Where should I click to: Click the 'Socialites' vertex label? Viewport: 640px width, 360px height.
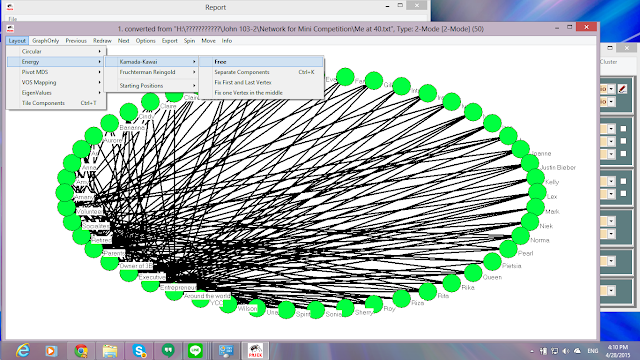pos(96,226)
